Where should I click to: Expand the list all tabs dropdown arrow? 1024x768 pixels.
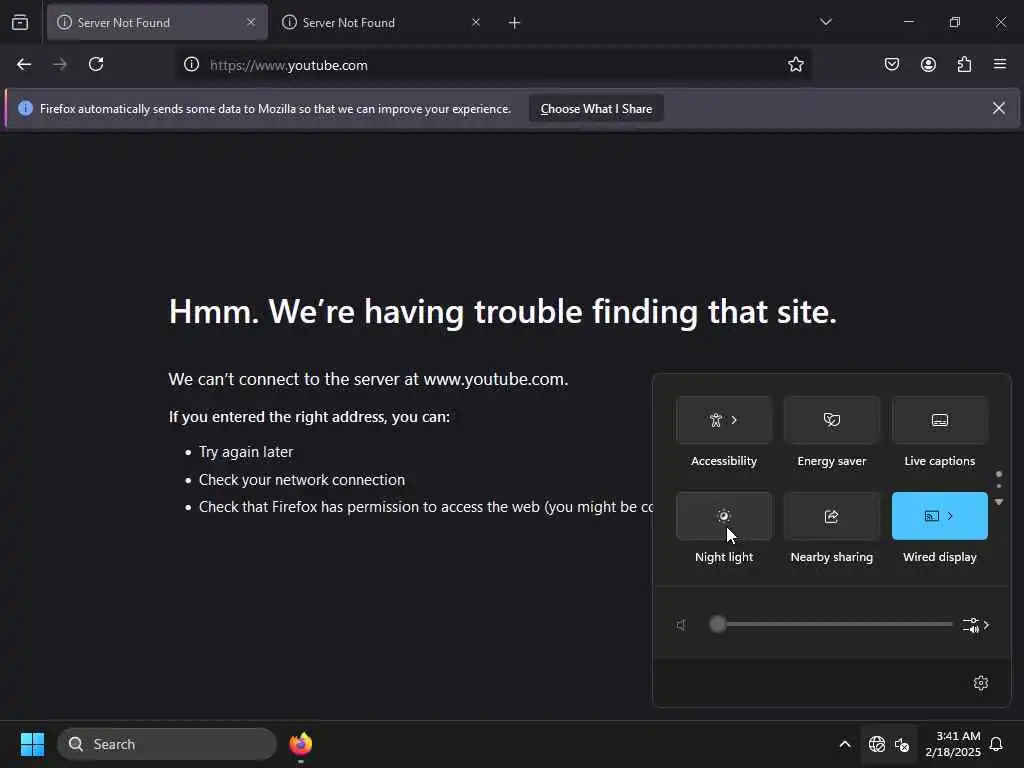[x=826, y=22]
